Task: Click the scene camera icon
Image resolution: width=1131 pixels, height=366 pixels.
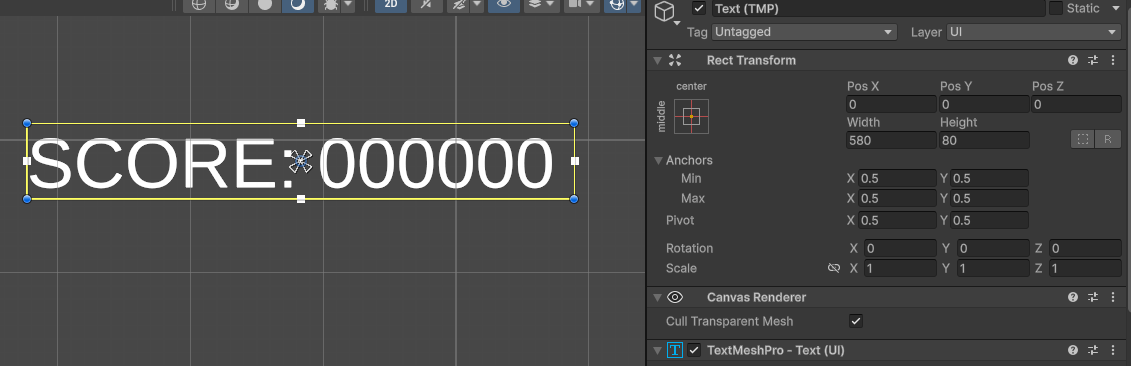Action: (574, 4)
